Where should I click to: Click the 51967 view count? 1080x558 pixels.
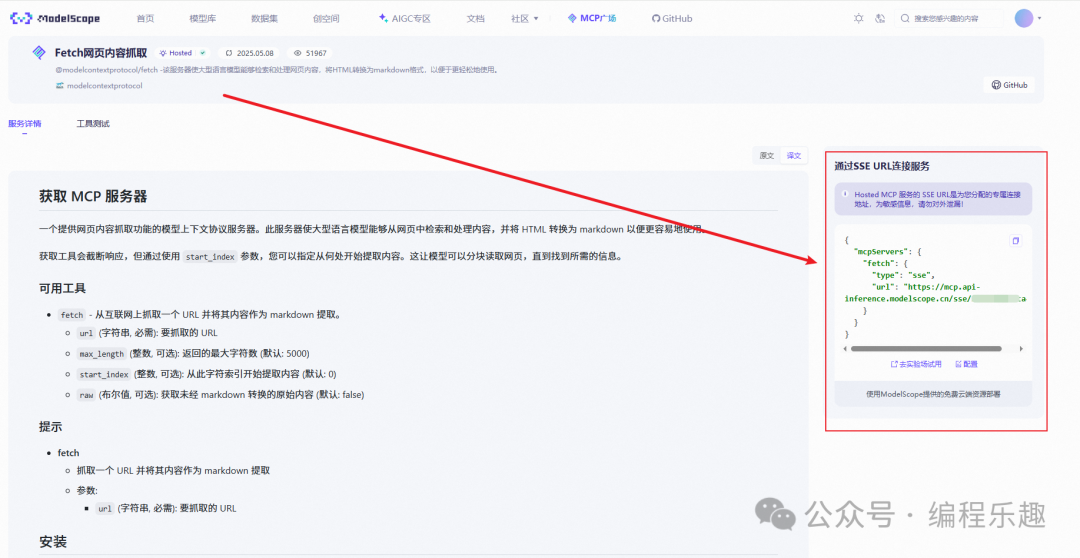[x=311, y=53]
